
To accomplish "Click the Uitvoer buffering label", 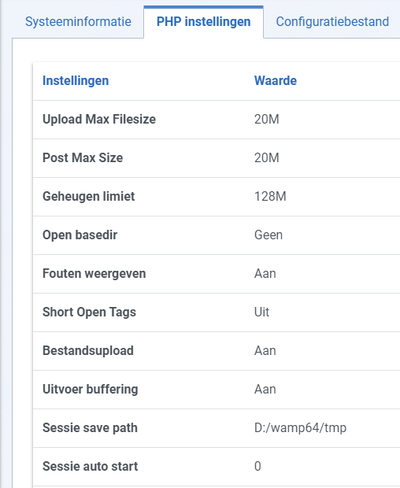I will click(x=90, y=389).
